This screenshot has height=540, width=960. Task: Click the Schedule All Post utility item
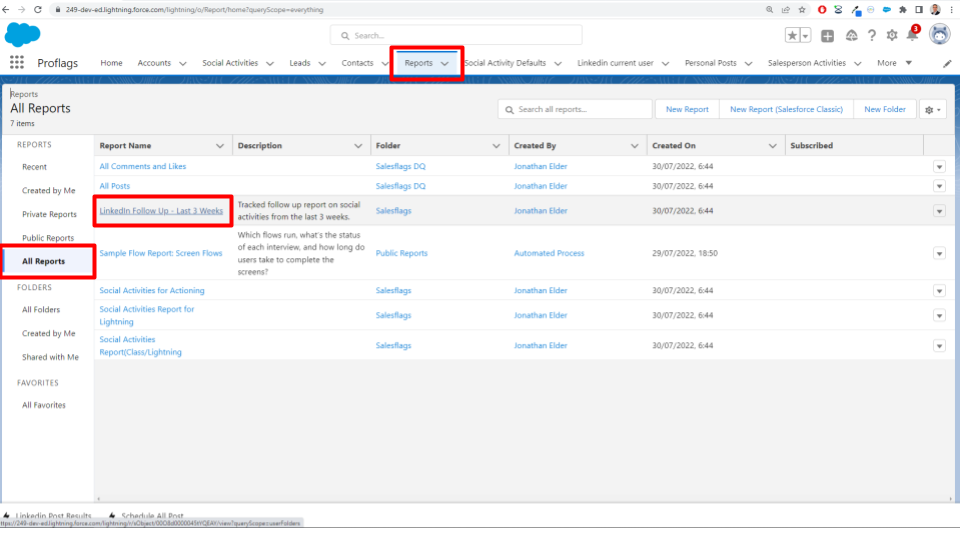tap(146, 516)
